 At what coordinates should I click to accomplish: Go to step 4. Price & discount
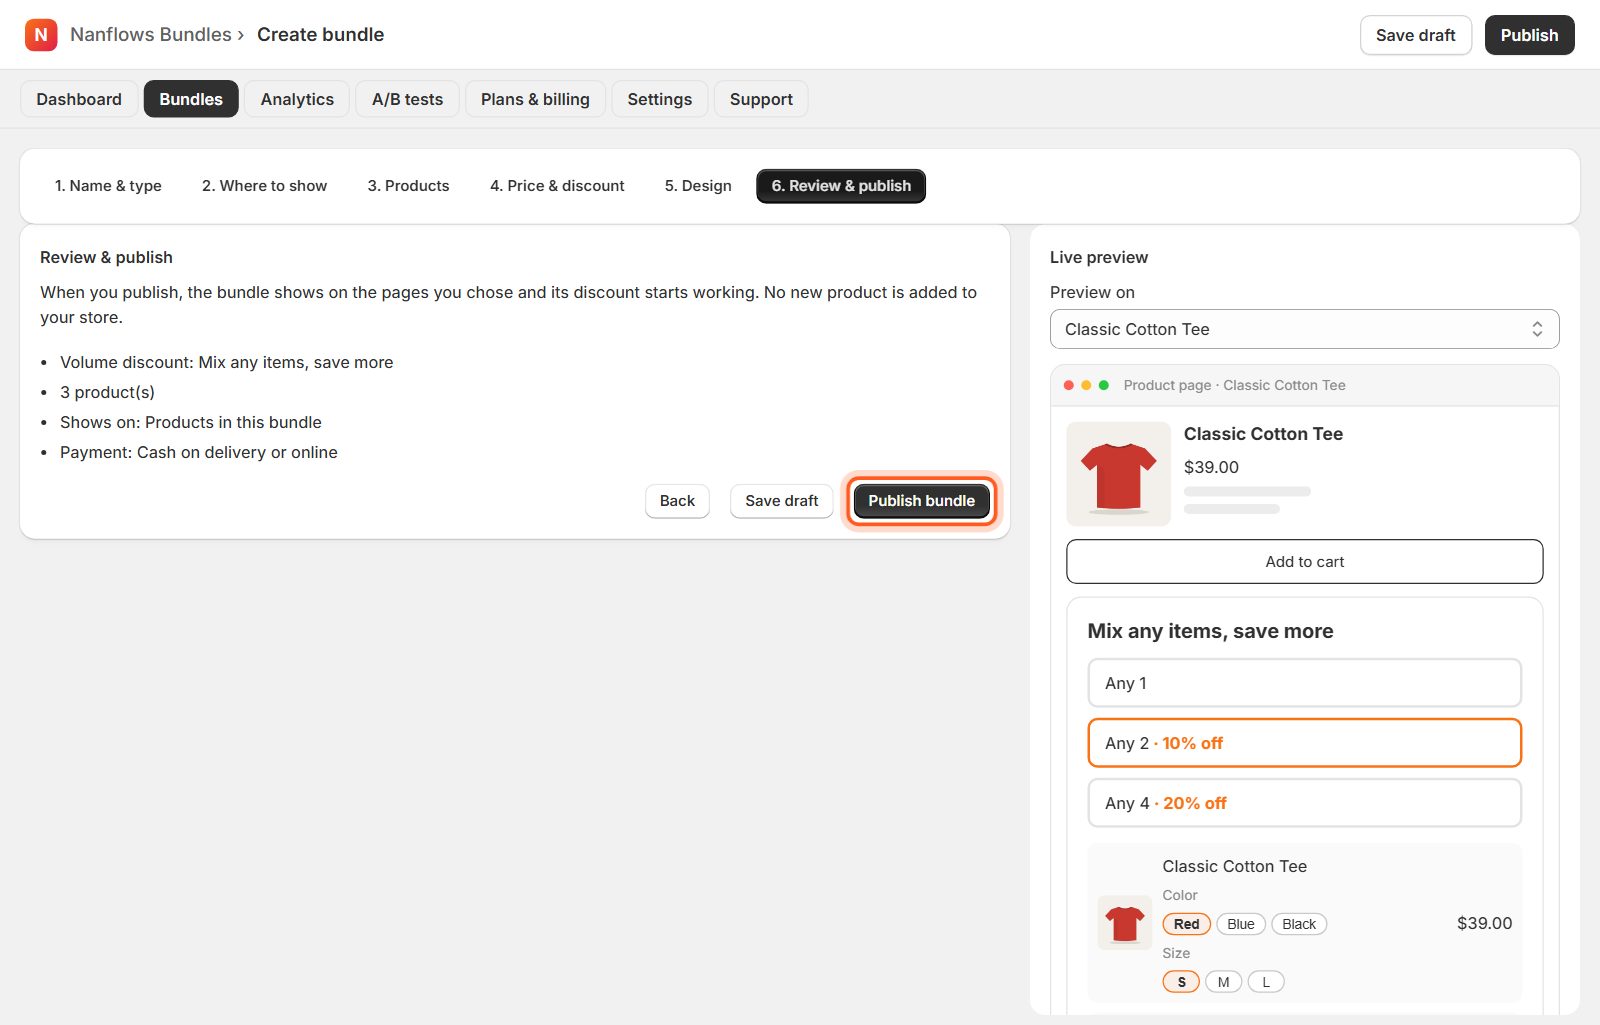[557, 186]
